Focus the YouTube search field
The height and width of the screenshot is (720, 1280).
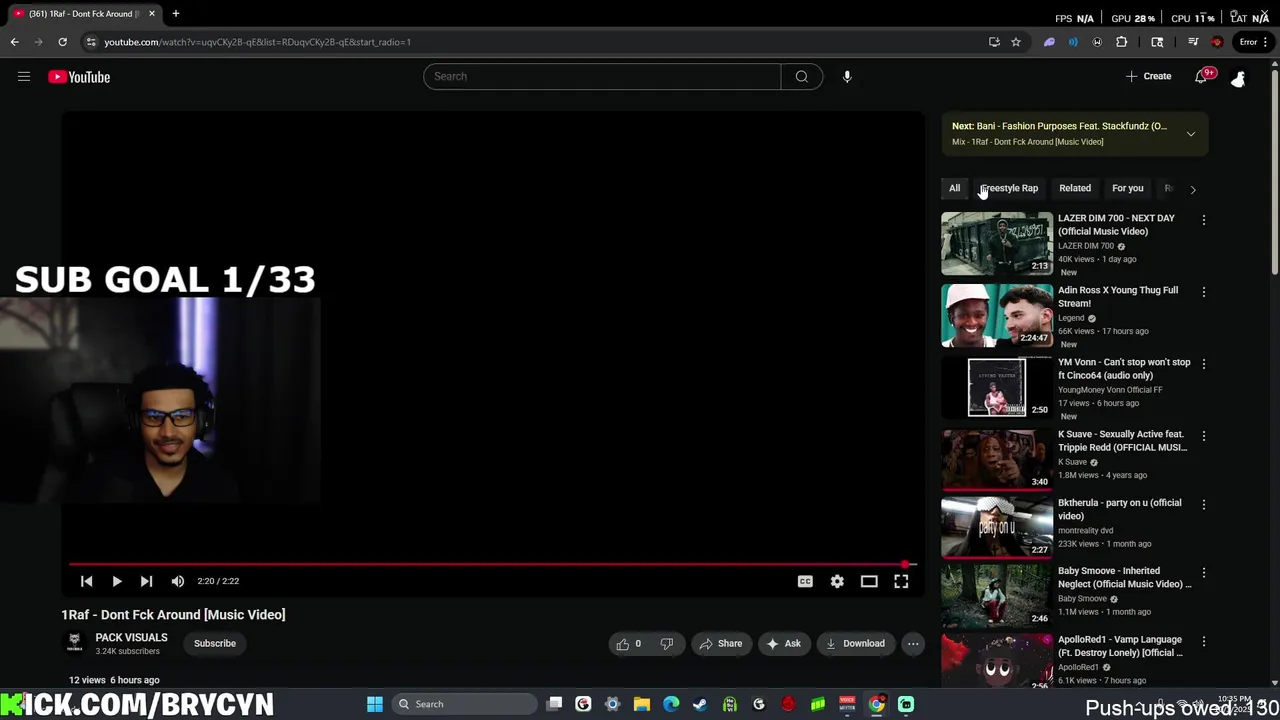(x=602, y=76)
